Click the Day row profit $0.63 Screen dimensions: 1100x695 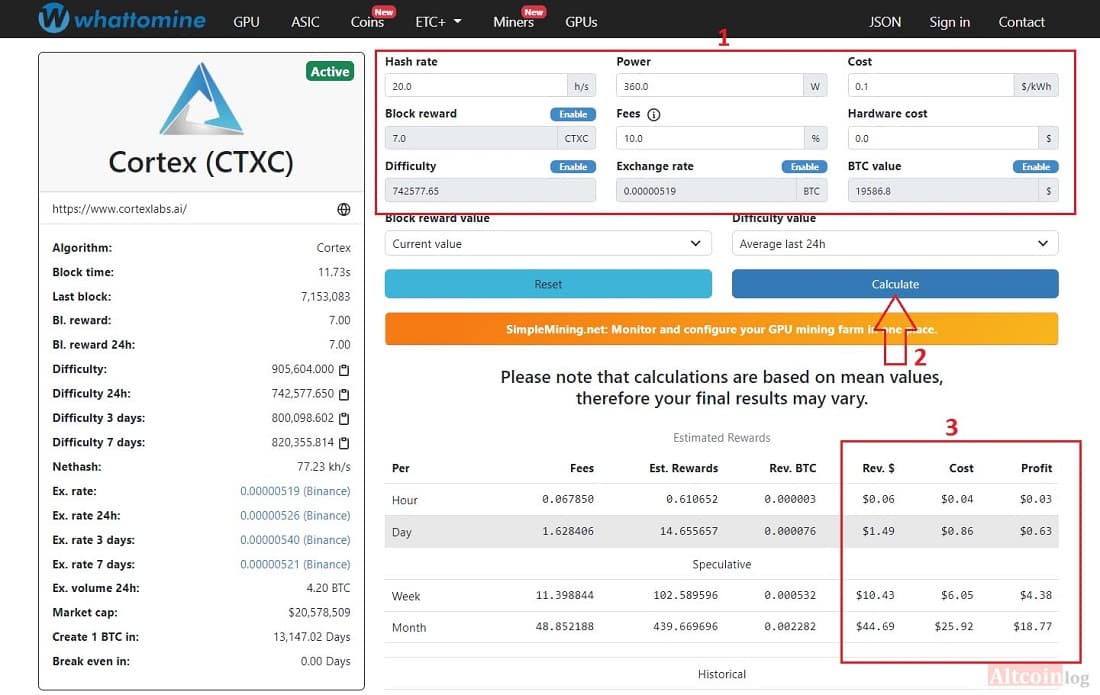[1035, 532]
